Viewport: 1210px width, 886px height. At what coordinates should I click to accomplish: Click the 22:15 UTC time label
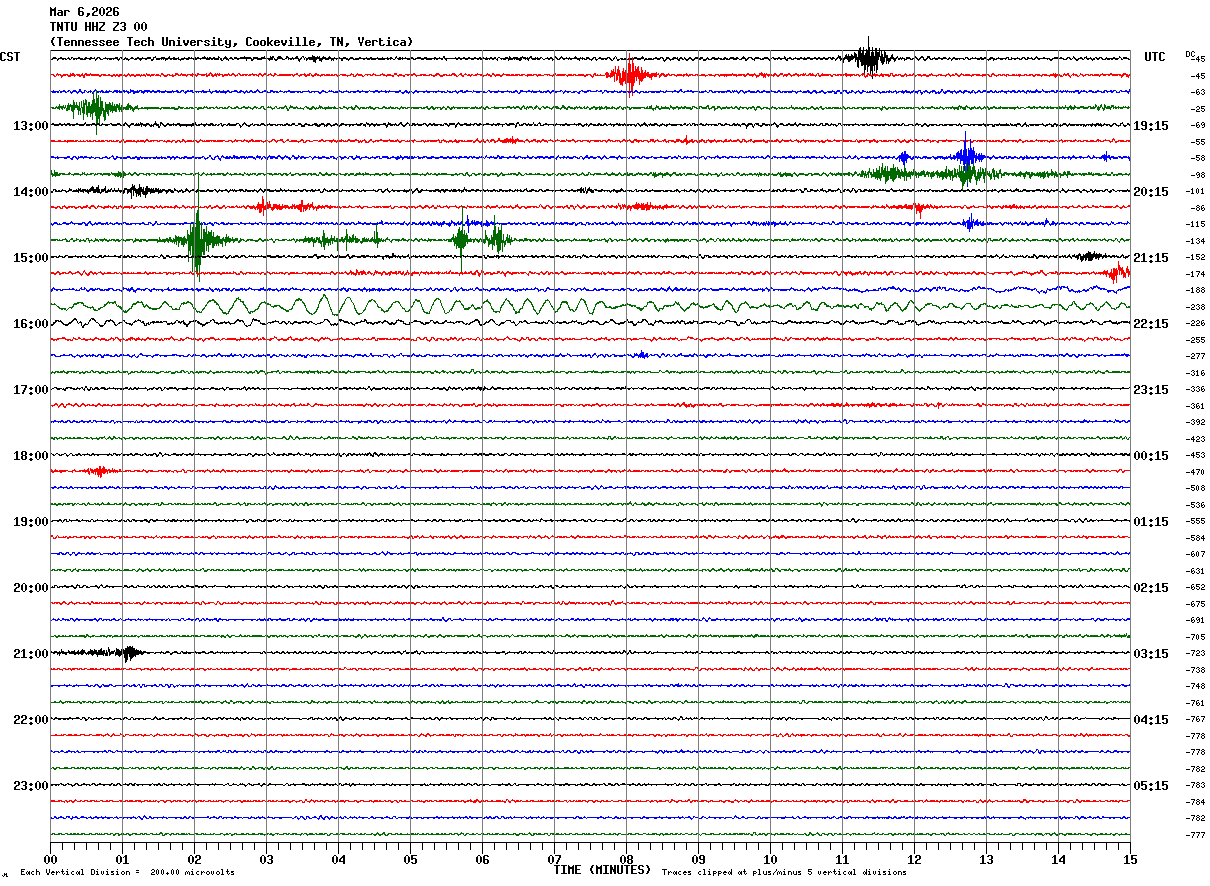pos(1151,324)
